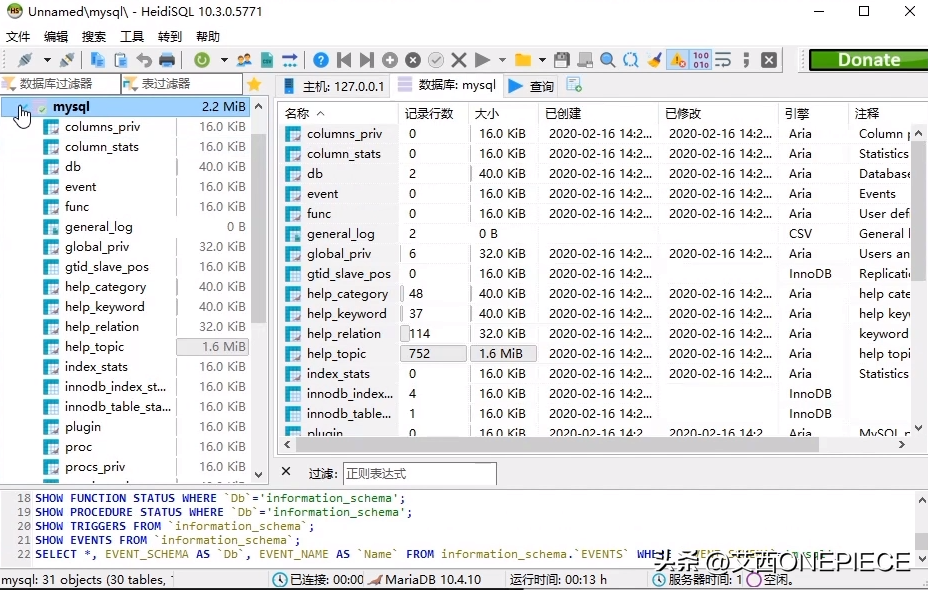Open the dropdown arrow beside the folder icon
Viewport: 928px width, 590px height.
(542, 60)
